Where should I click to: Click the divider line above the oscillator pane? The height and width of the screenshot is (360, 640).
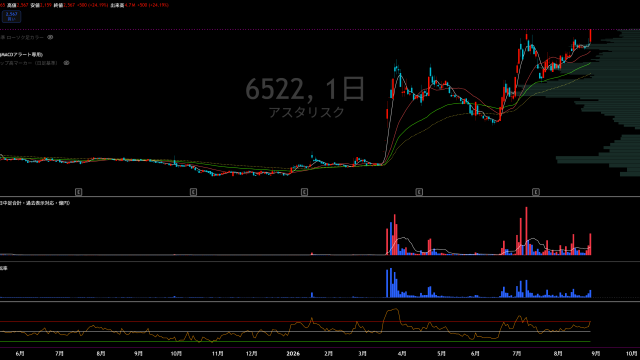(x=320, y=302)
